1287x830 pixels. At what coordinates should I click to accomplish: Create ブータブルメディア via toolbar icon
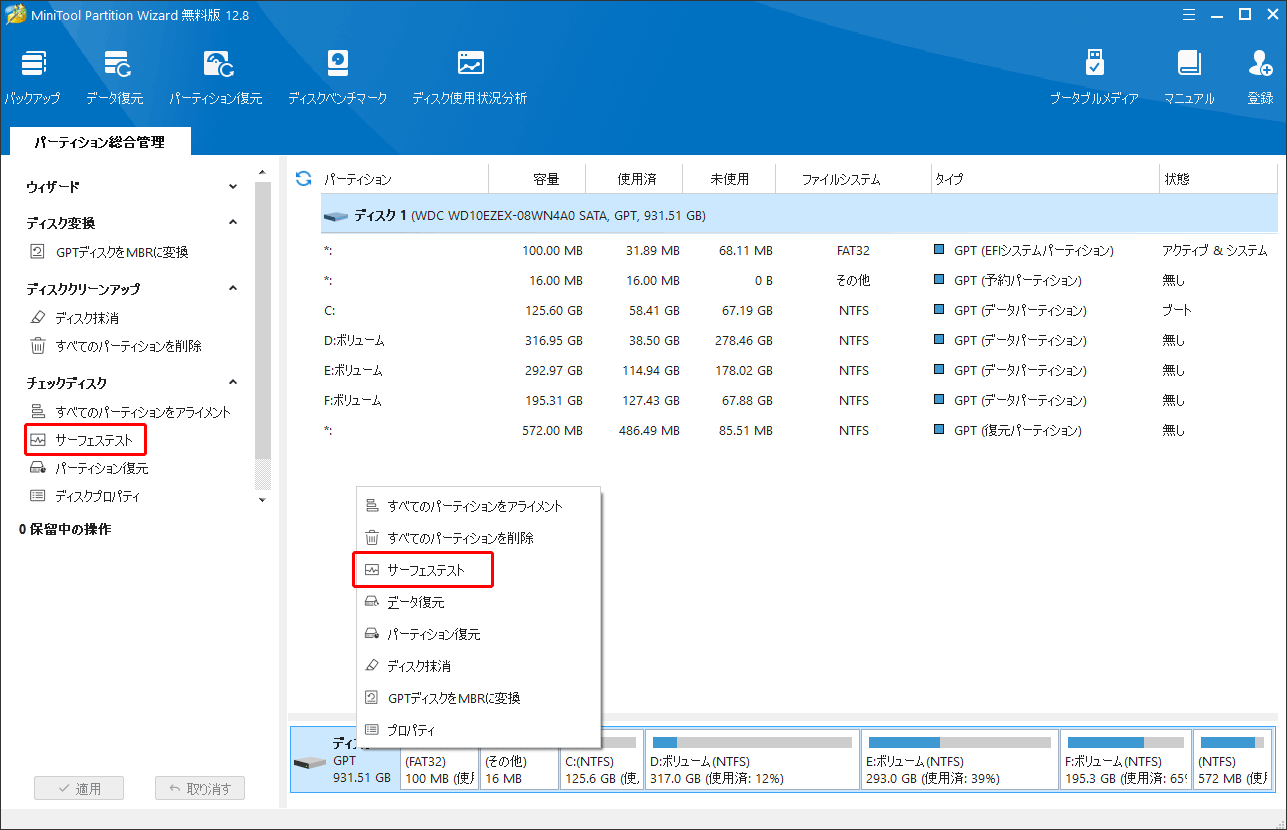click(x=1094, y=77)
